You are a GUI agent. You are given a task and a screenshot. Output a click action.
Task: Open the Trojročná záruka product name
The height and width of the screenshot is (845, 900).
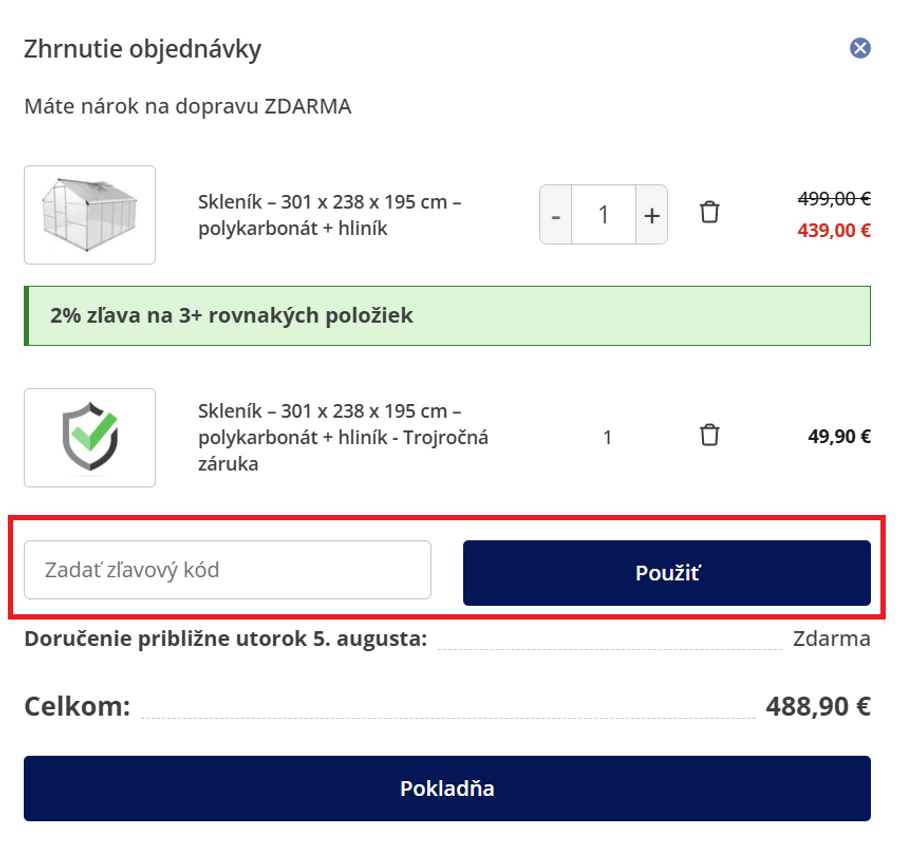click(343, 437)
